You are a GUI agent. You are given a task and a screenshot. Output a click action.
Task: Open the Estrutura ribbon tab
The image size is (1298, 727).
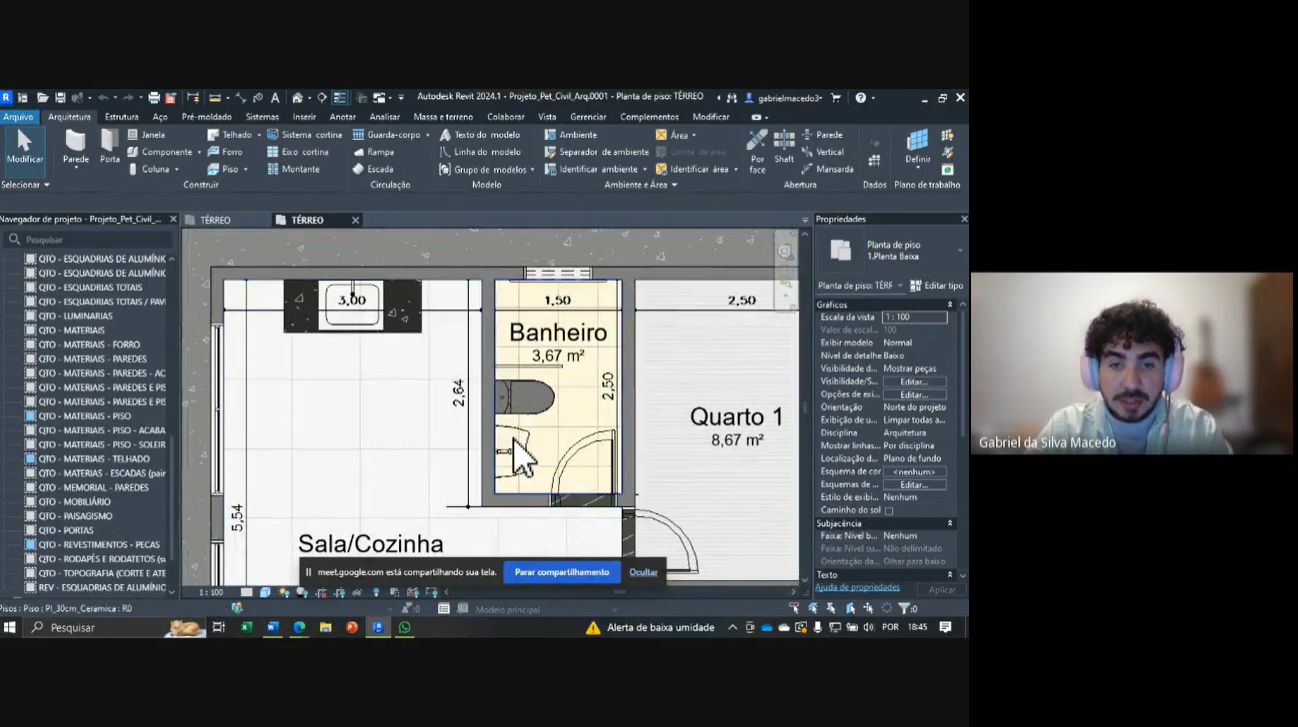[x=121, y=117]
